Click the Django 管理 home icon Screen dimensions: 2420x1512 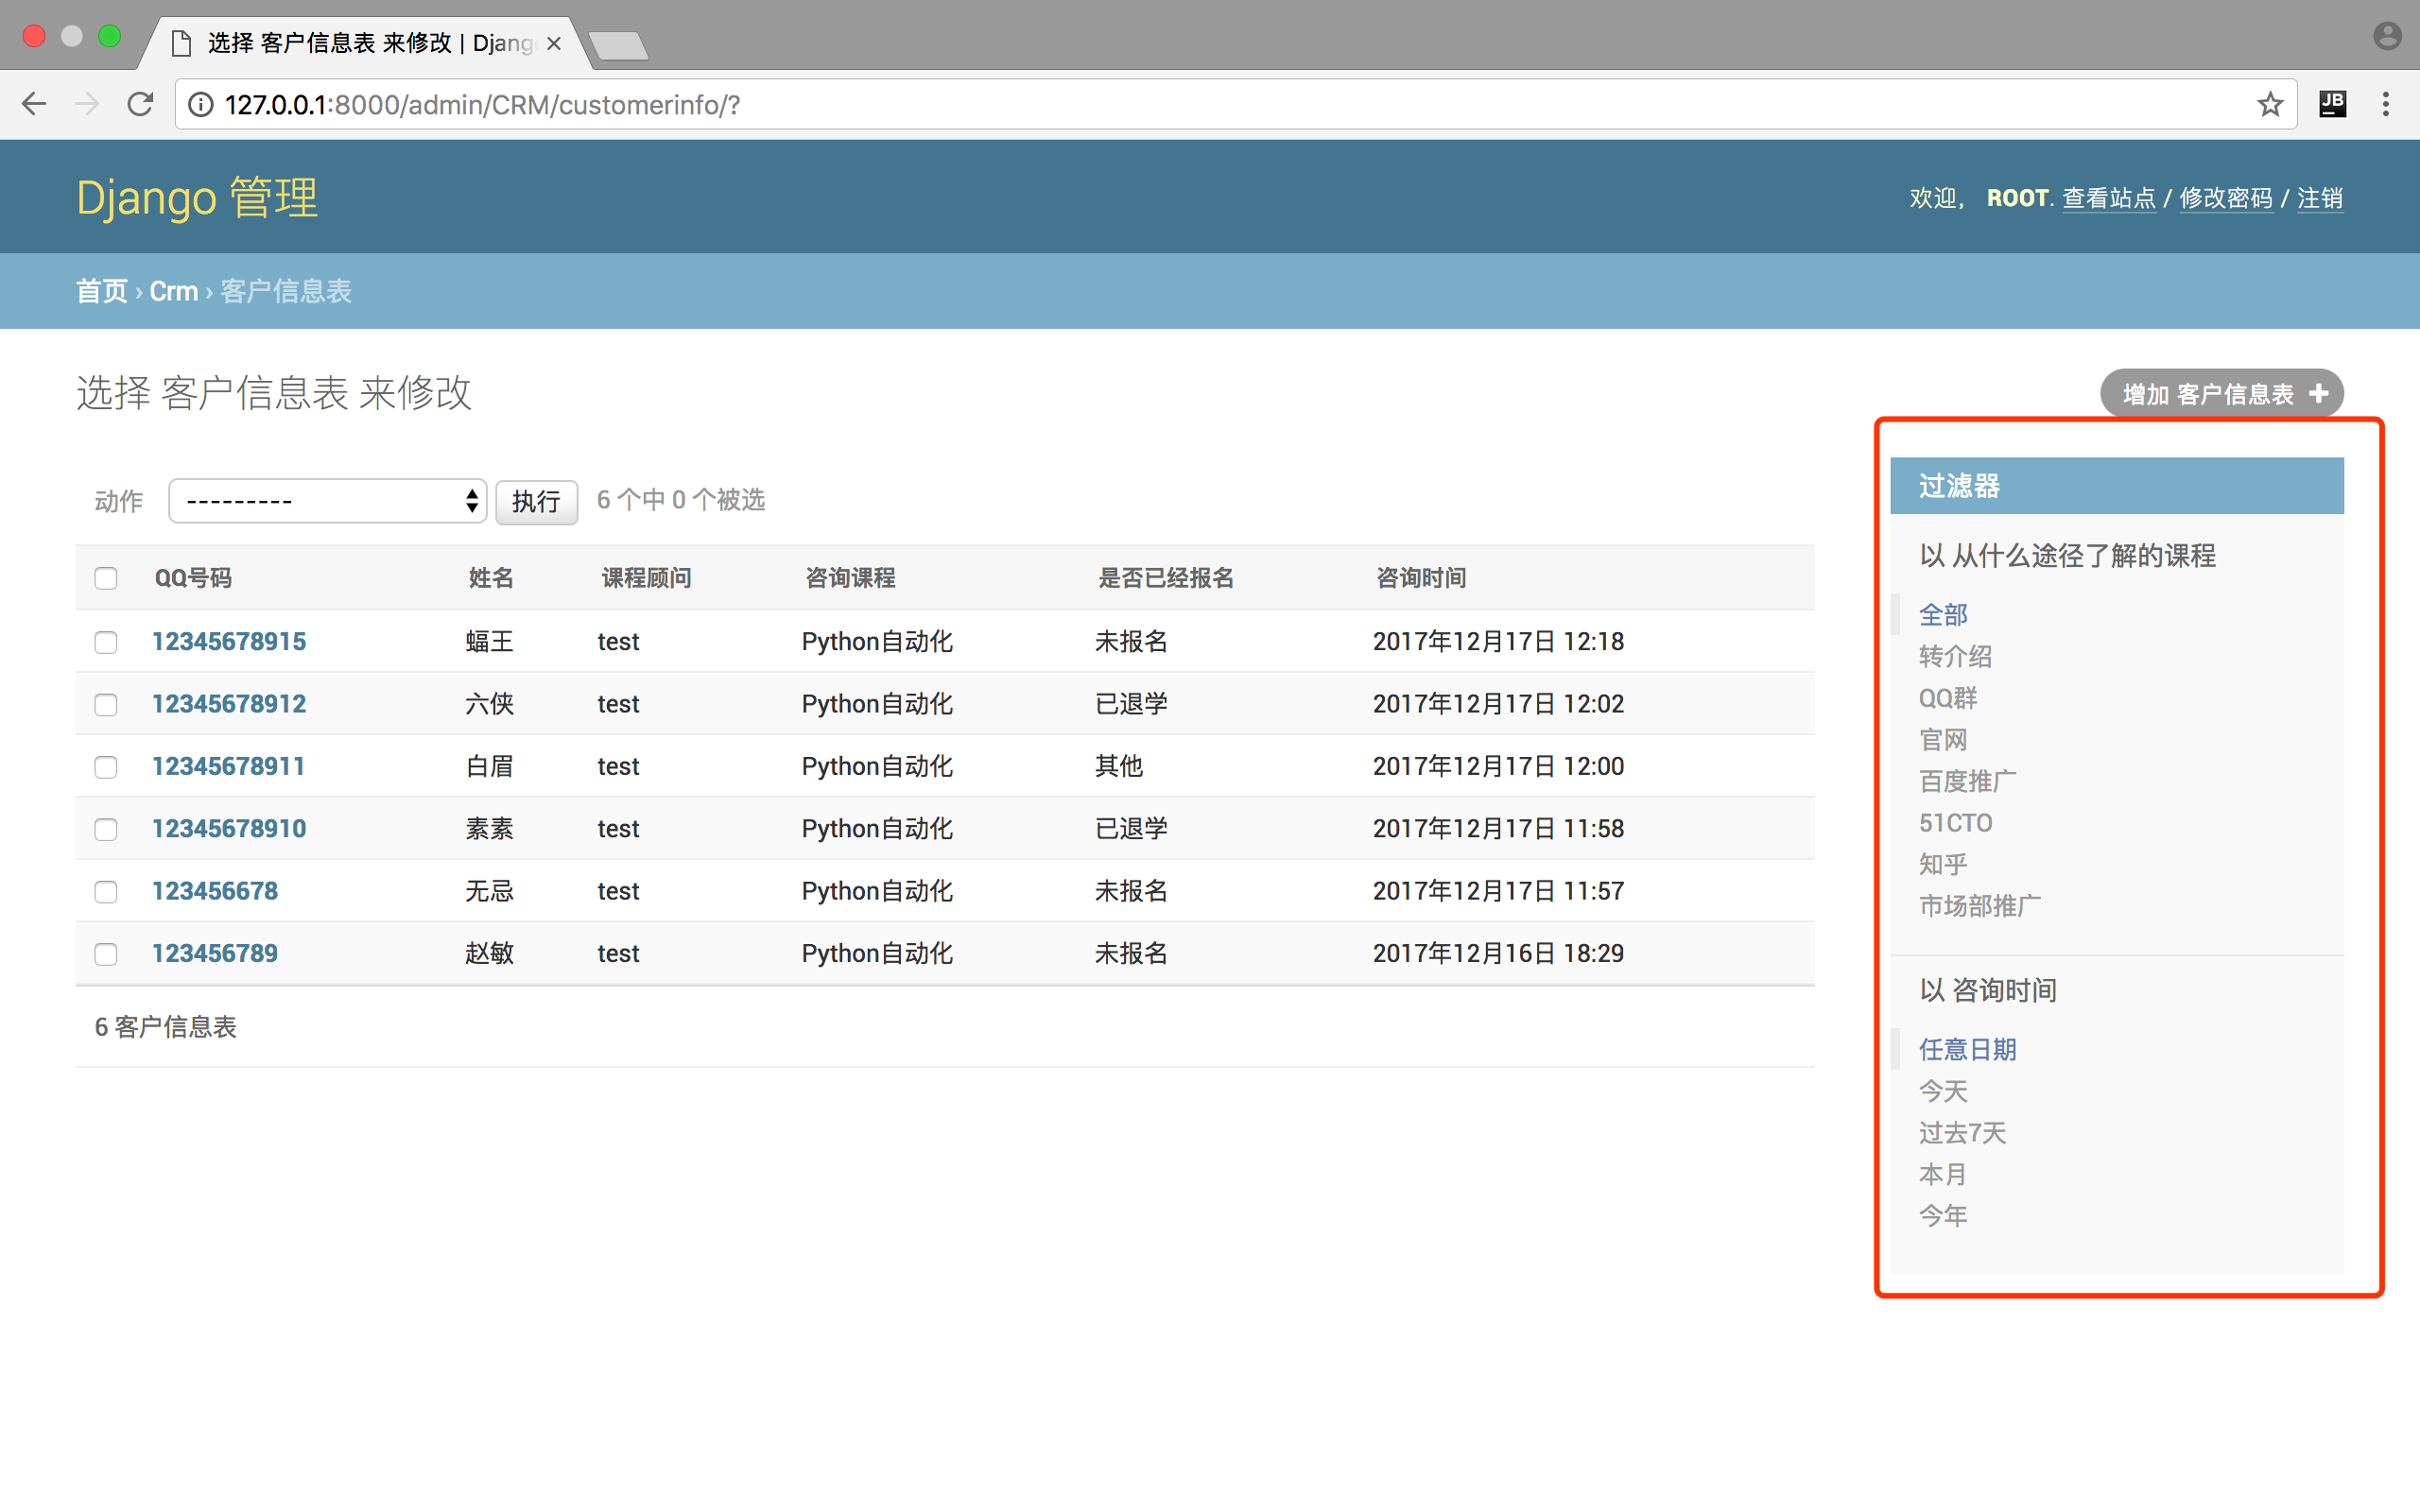(x=195, y=197)
